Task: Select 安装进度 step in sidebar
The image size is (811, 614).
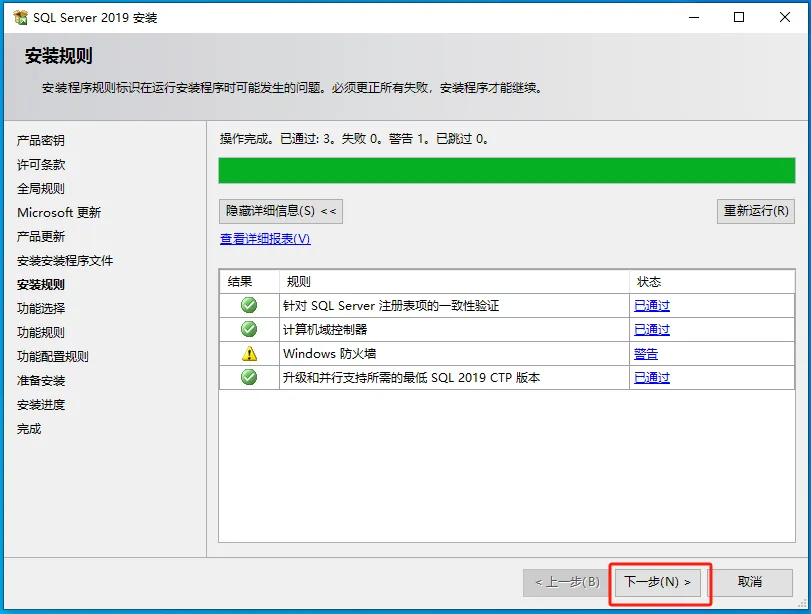Action: point(41,405)
